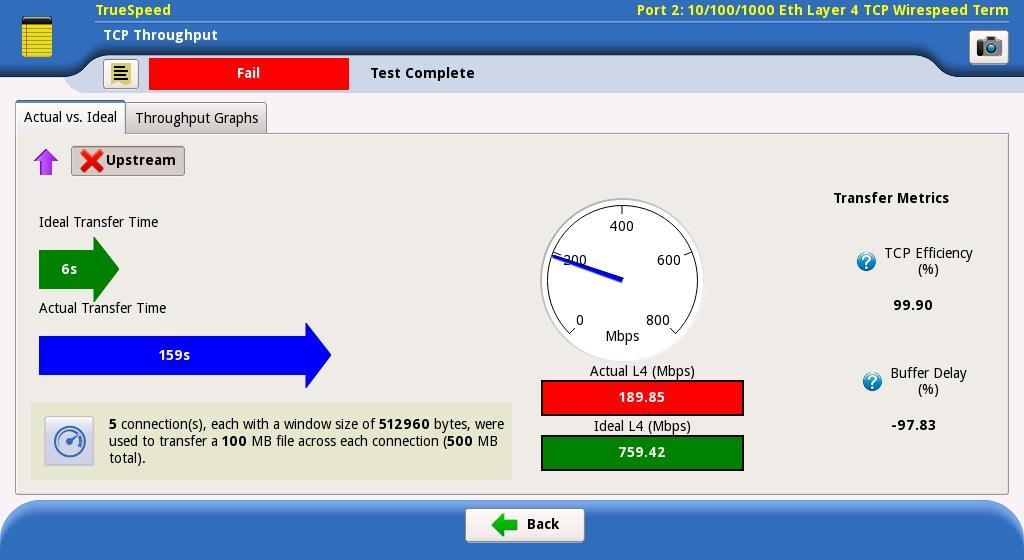The height and width of the screenshot is (560, 1024).
Task: Click the Actual L4 (Mbps) label
Action: point(642,371)
